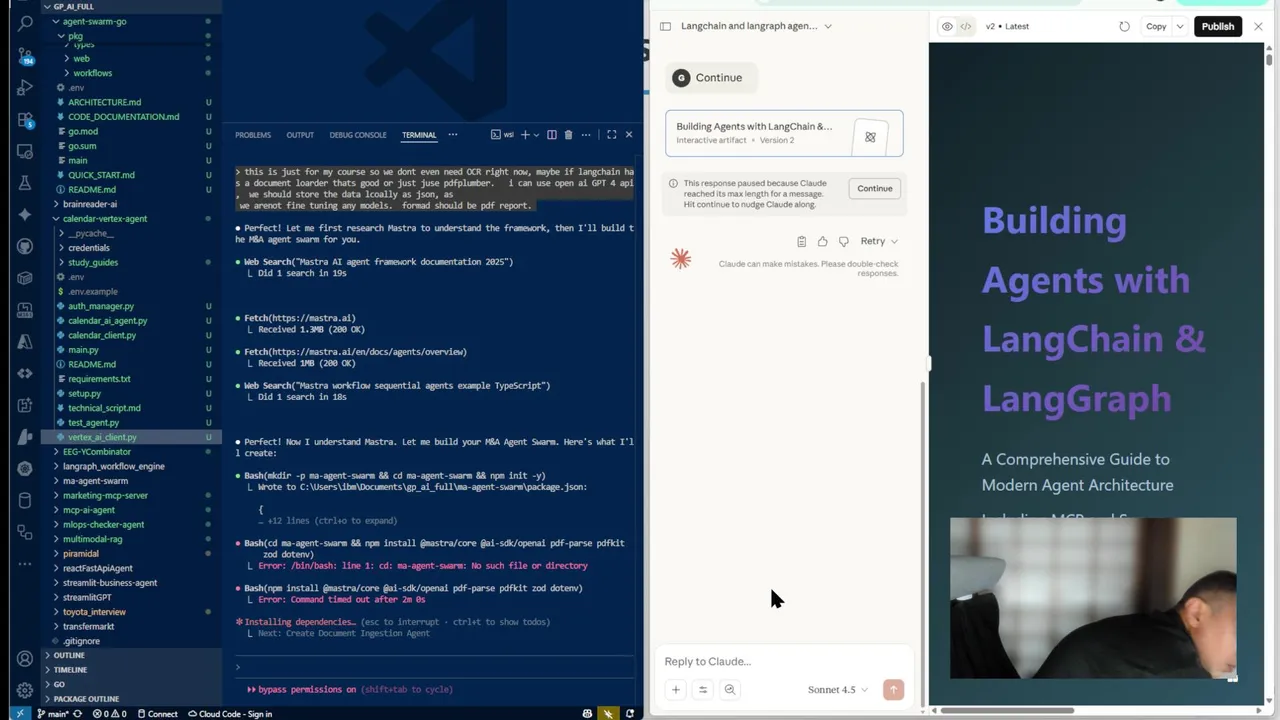Open Azure icon in activity bar
Viewport: 1280px width, 720px height.
click(x=25, y=342)
